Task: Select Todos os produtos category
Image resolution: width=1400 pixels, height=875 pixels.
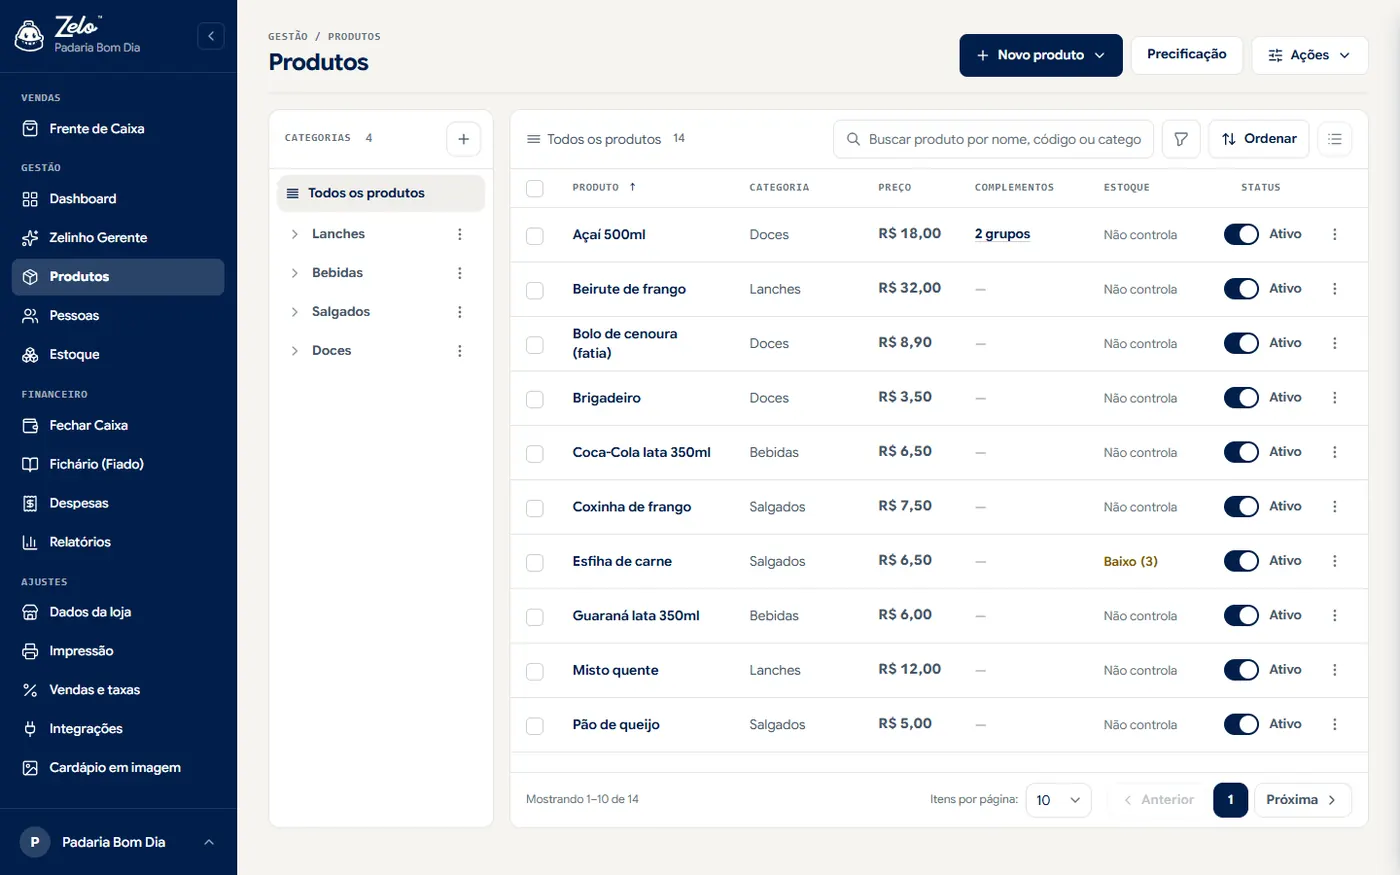Action: (x=381, y=193)
